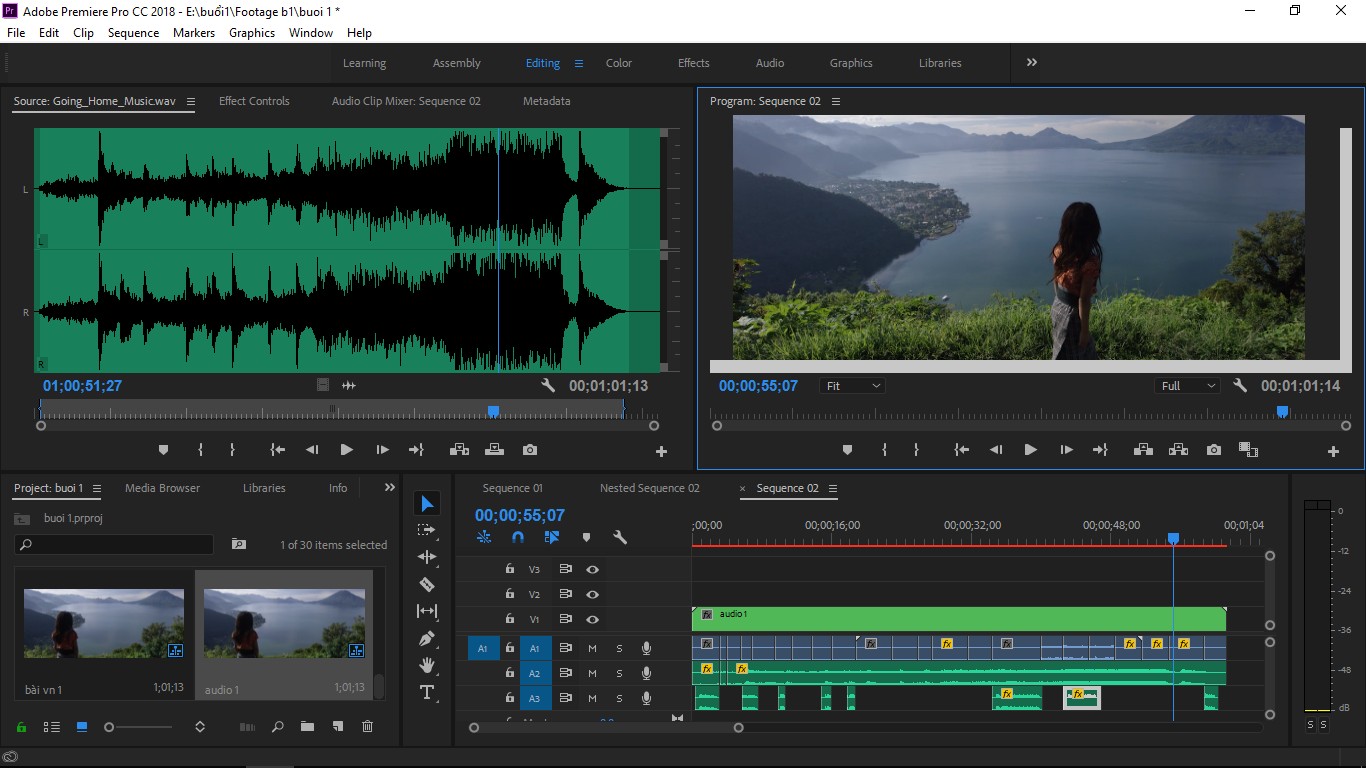Select the bài vn 1 thumbnail

point(104,623)
